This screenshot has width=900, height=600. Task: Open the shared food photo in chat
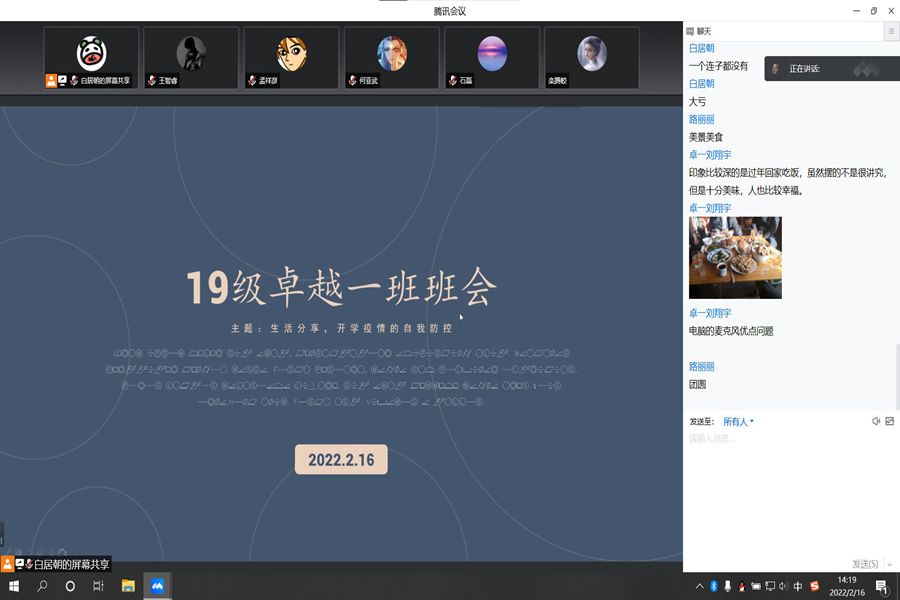735,257
